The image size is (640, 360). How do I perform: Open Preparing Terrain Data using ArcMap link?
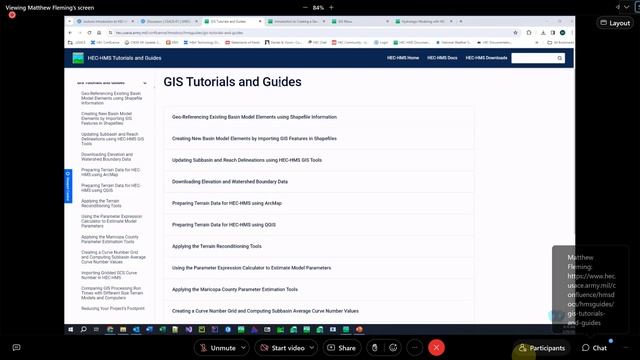tap(227, 203)
